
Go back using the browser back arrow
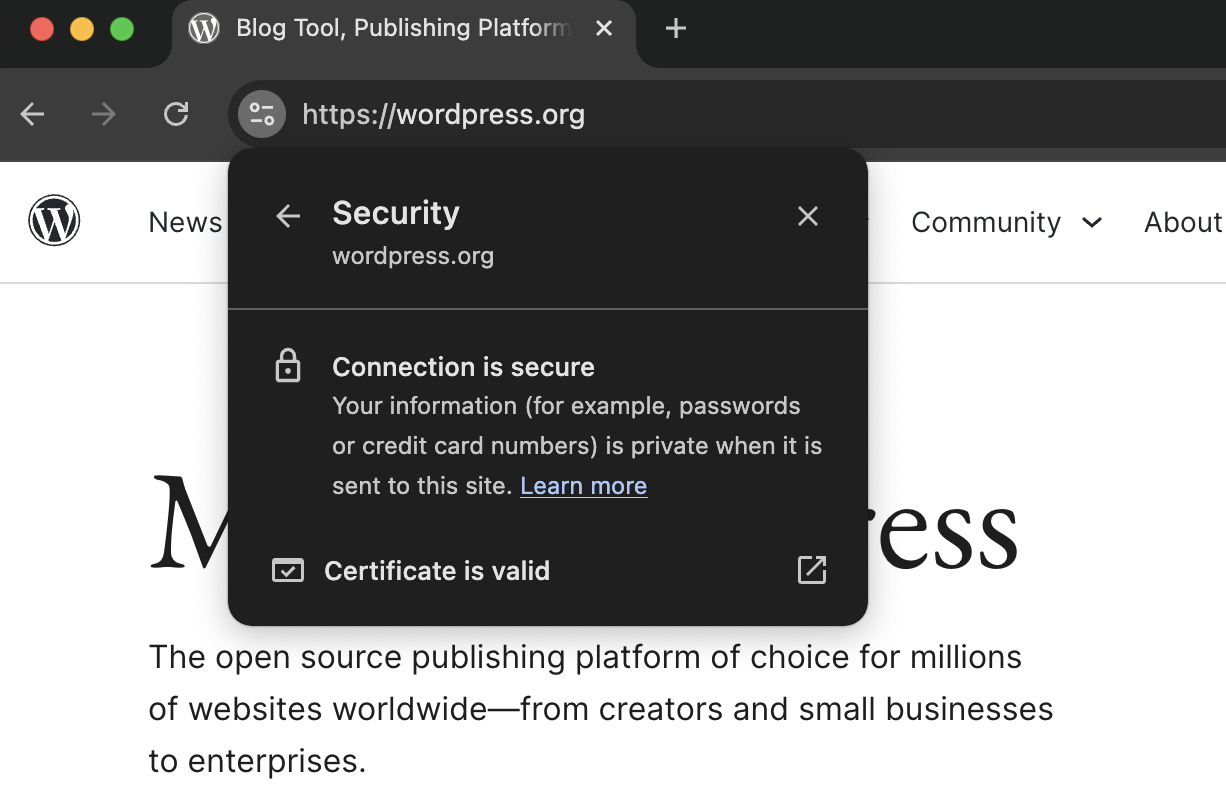coord(31,114)
